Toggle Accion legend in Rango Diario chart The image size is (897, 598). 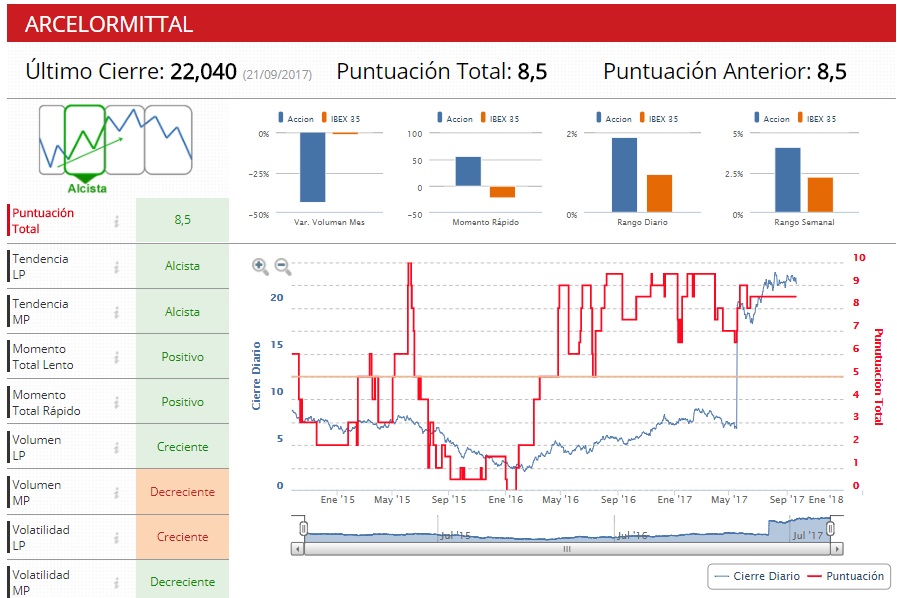pyautogui.click(x=614, y=118)
